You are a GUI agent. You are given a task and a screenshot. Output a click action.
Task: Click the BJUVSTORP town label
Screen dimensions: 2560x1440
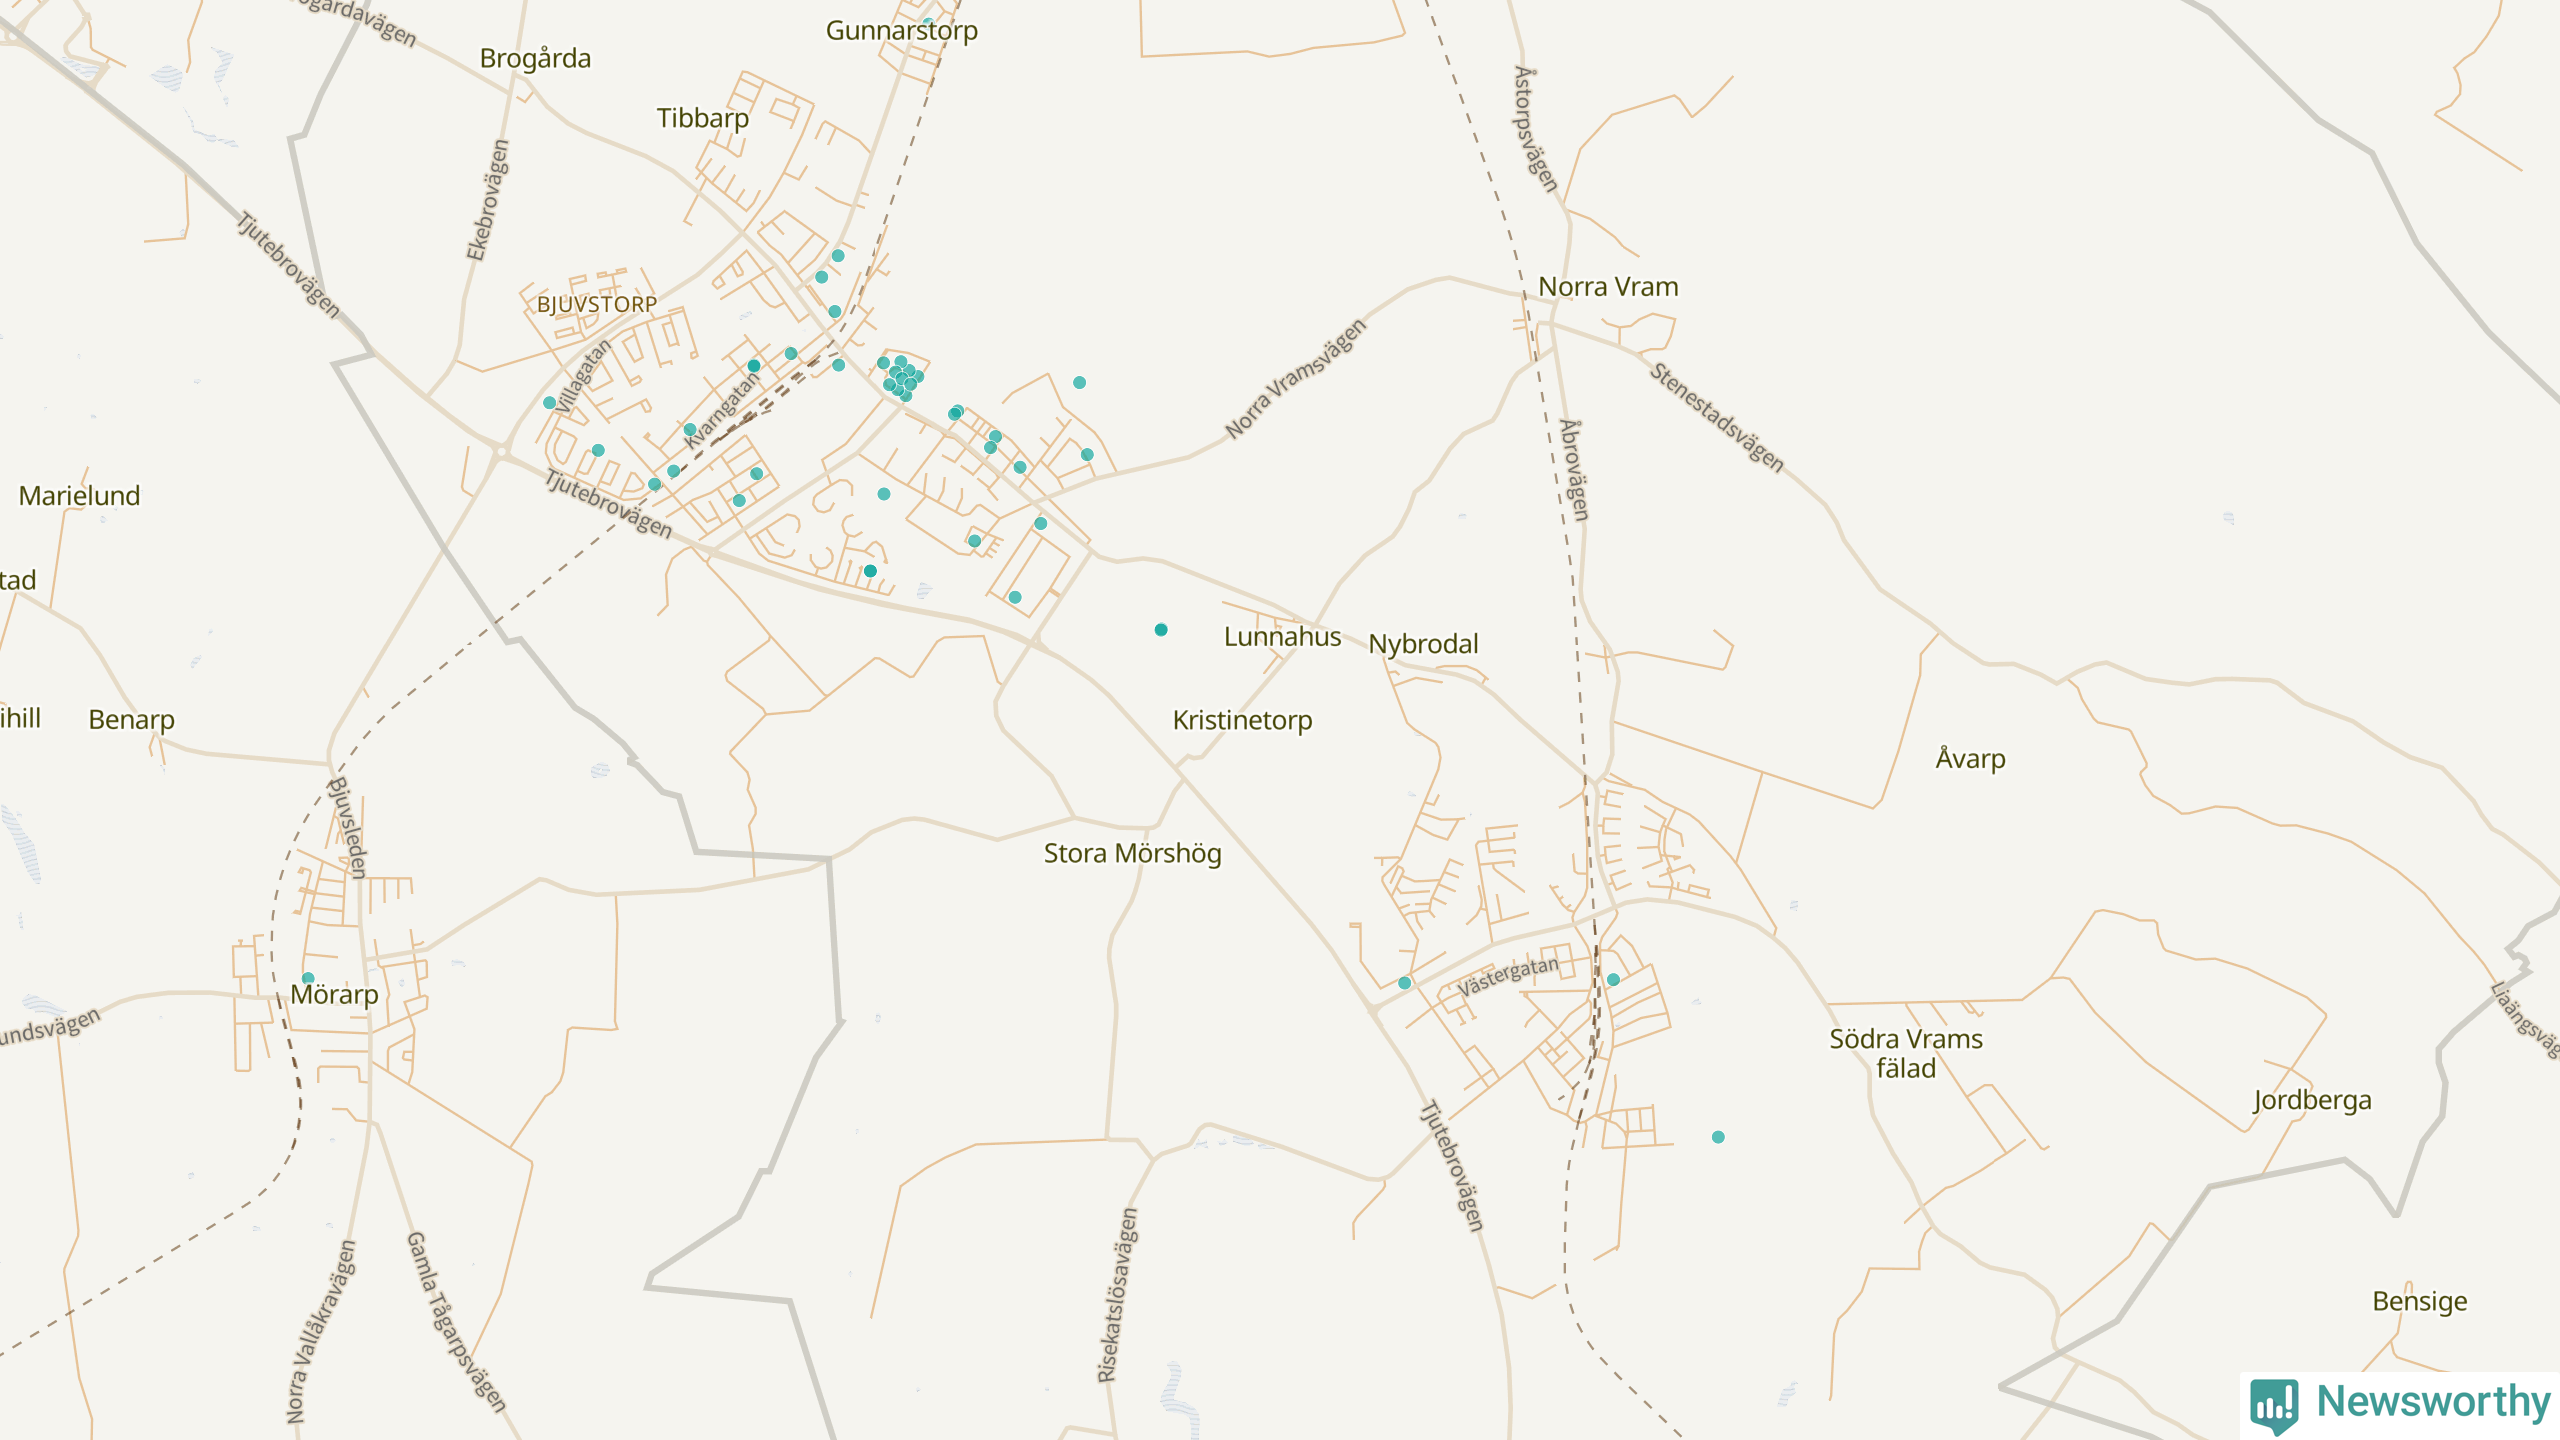(x=597, y=304)
